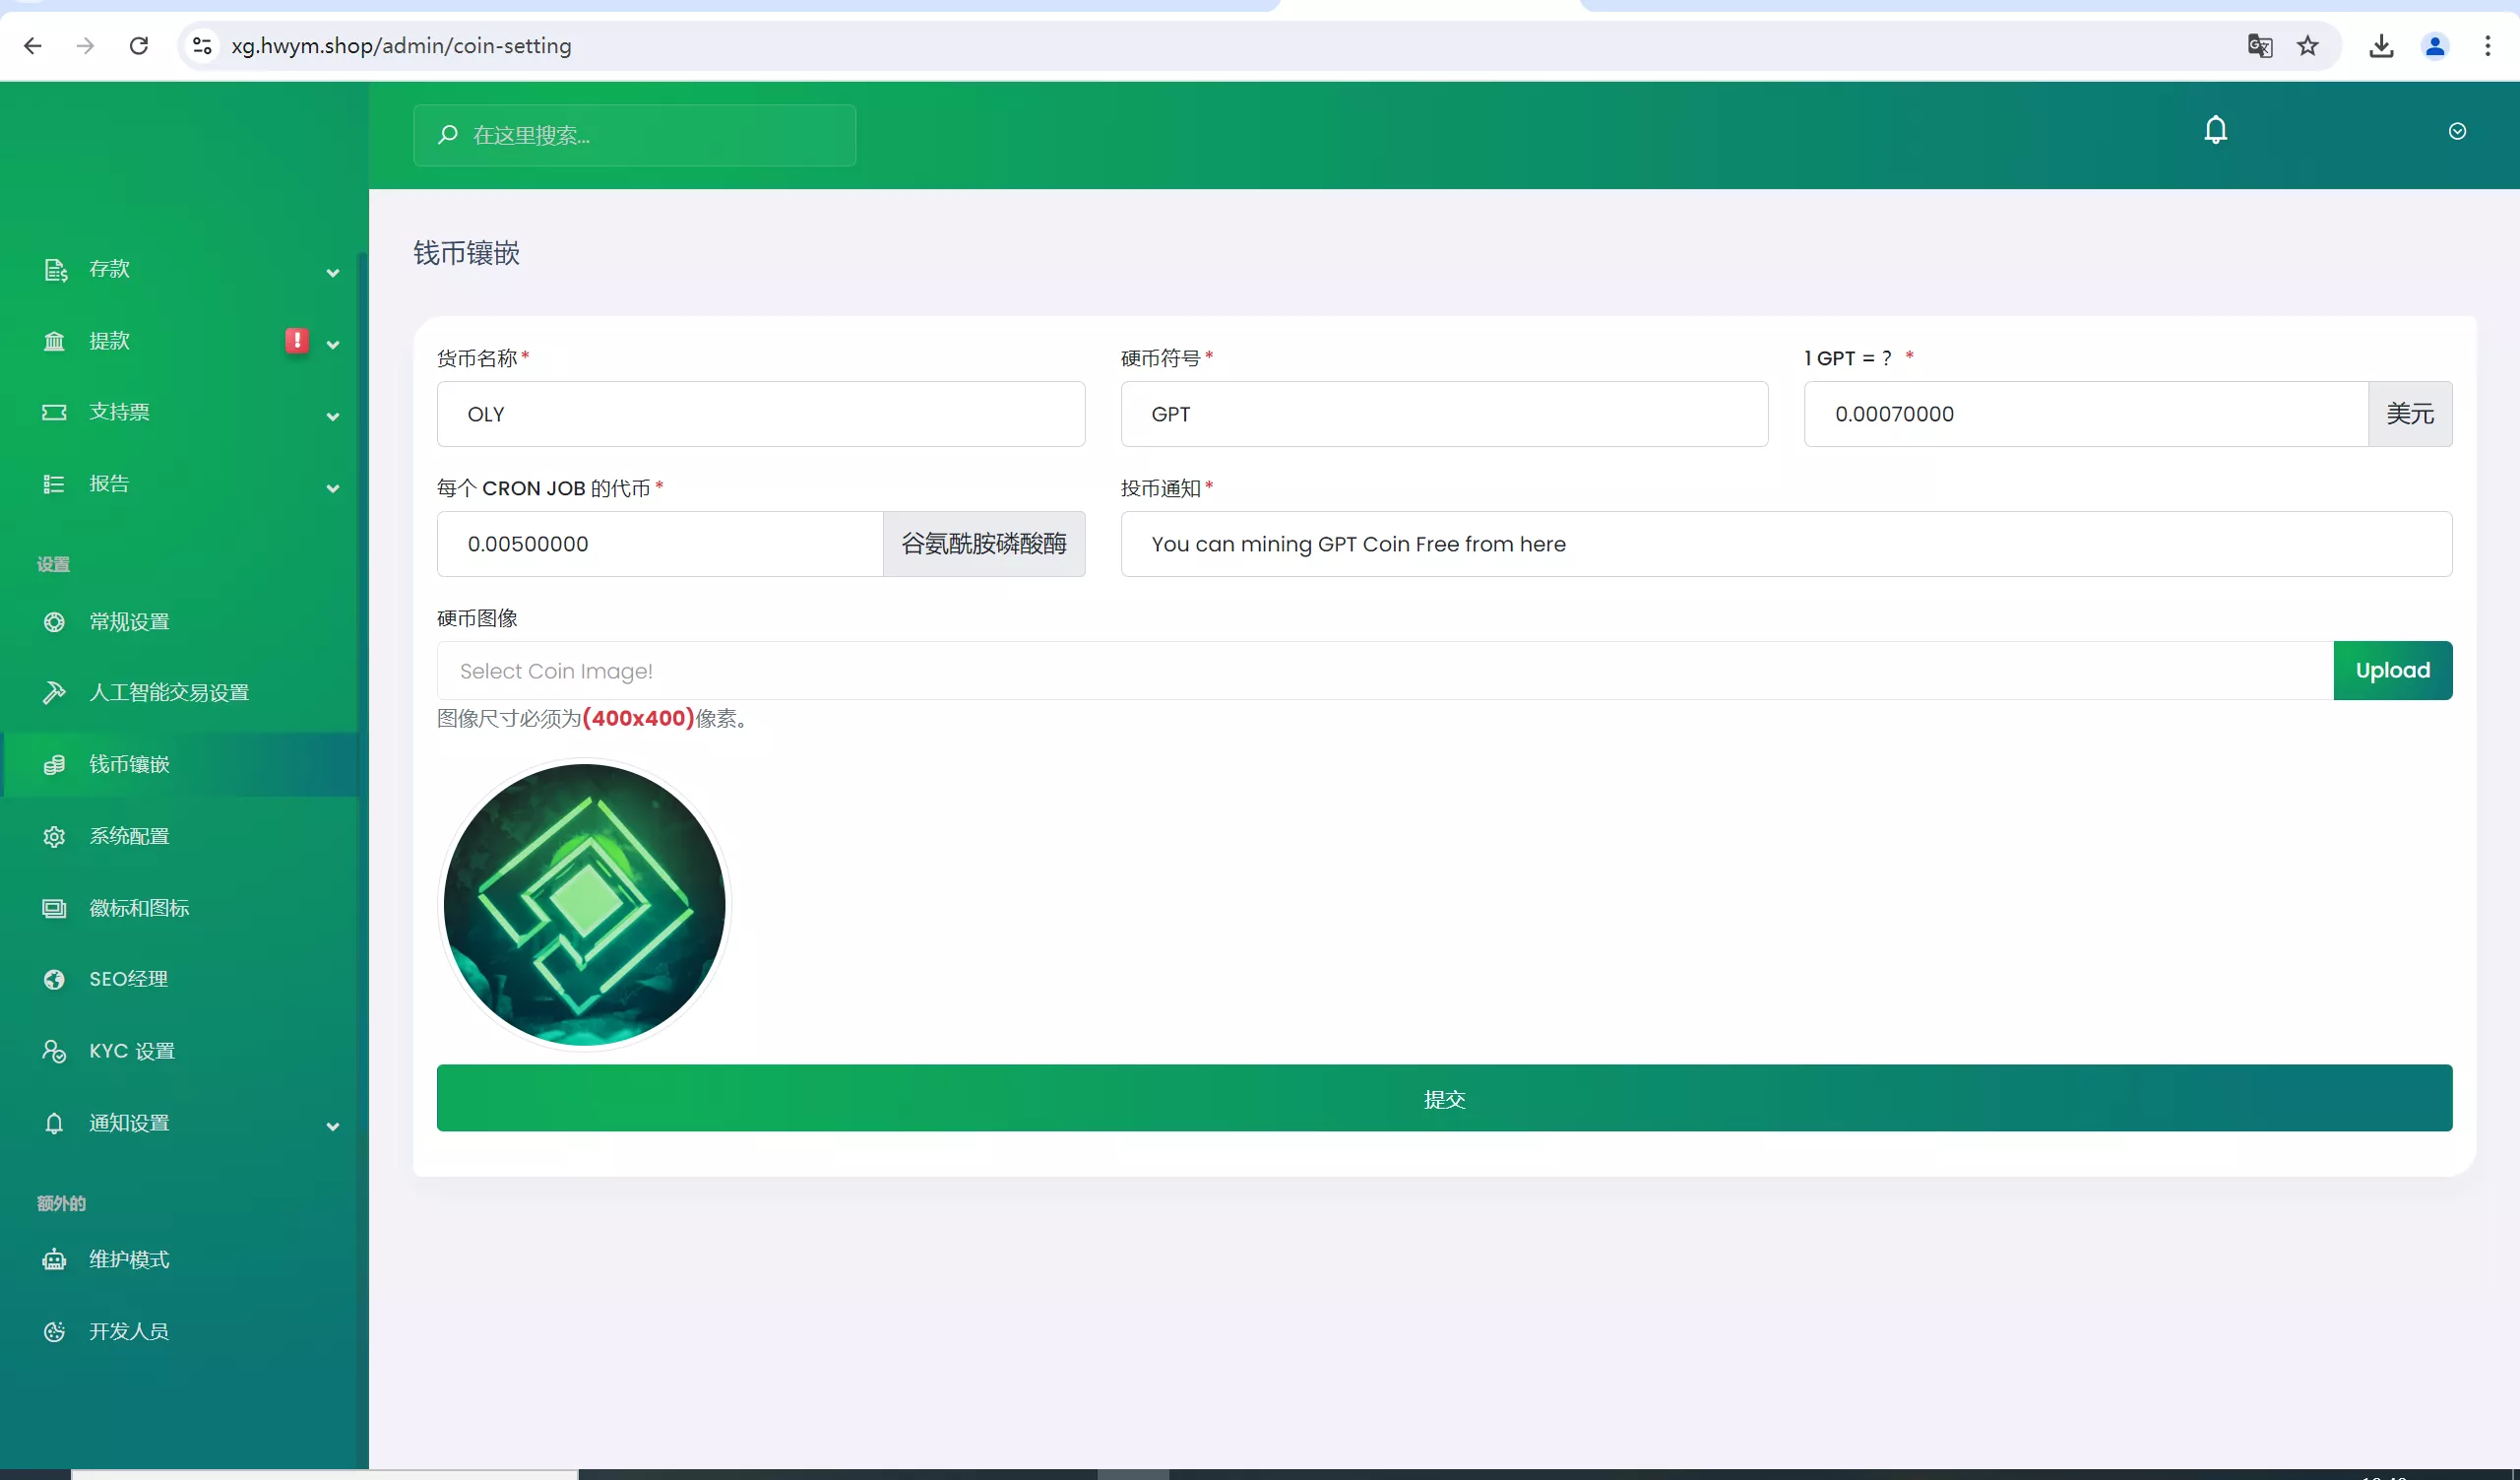
Task: Open the browser profile avatar icon
Action: [2434, 46]
